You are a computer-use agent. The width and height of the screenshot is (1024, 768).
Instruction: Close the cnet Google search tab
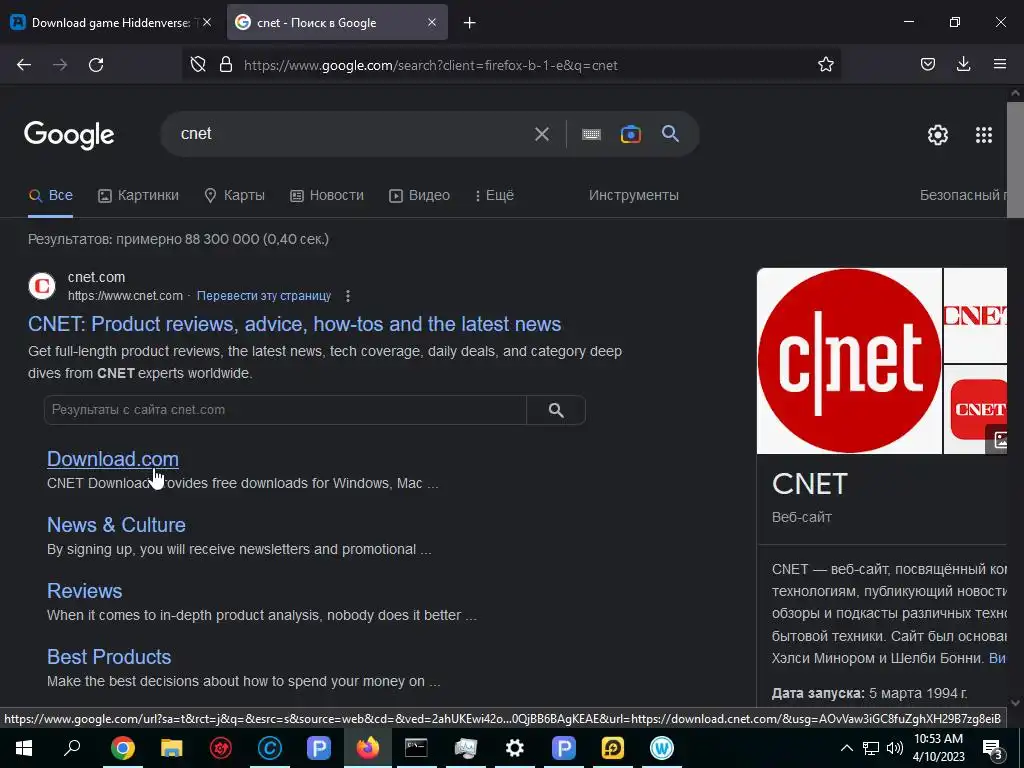[x=432, y=22]
